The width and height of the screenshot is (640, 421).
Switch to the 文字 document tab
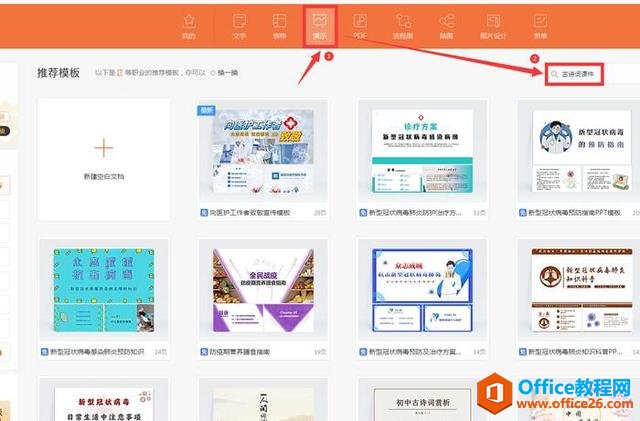239,27
